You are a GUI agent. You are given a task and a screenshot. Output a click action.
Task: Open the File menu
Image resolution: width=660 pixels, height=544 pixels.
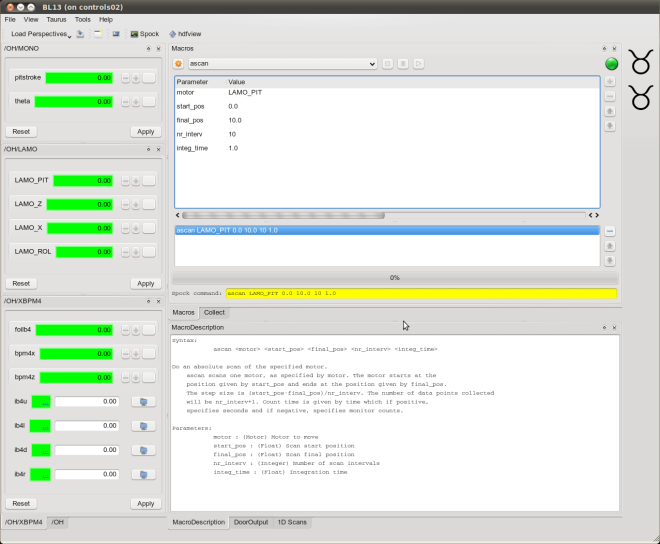[10, 19]
